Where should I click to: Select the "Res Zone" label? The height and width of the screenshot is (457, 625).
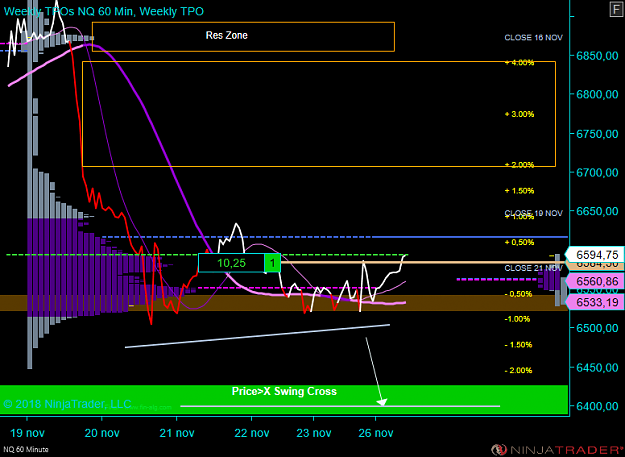click(x=226, y=35)
